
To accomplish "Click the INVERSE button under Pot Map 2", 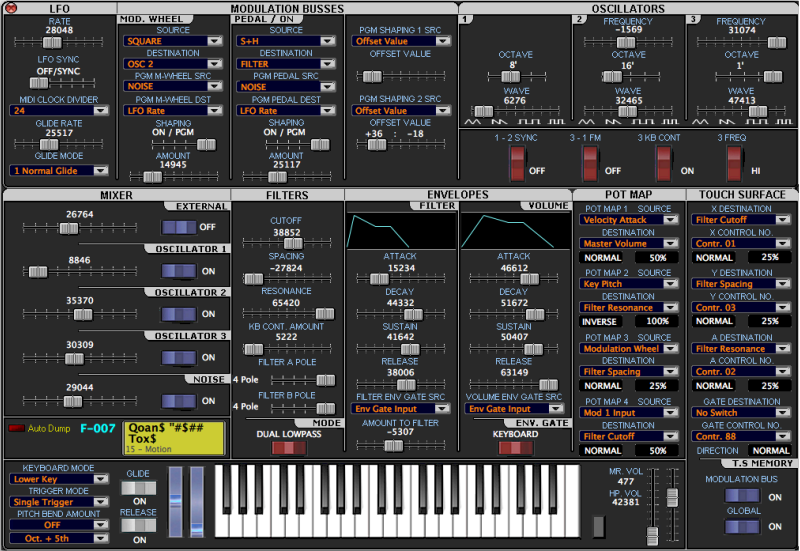I will click(x=602, y=321).
